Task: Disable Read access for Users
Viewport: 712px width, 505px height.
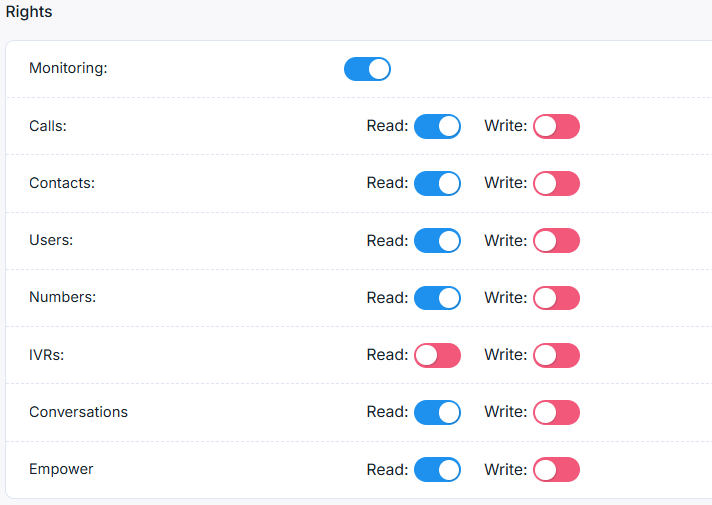Action: [x=437, y=240]
